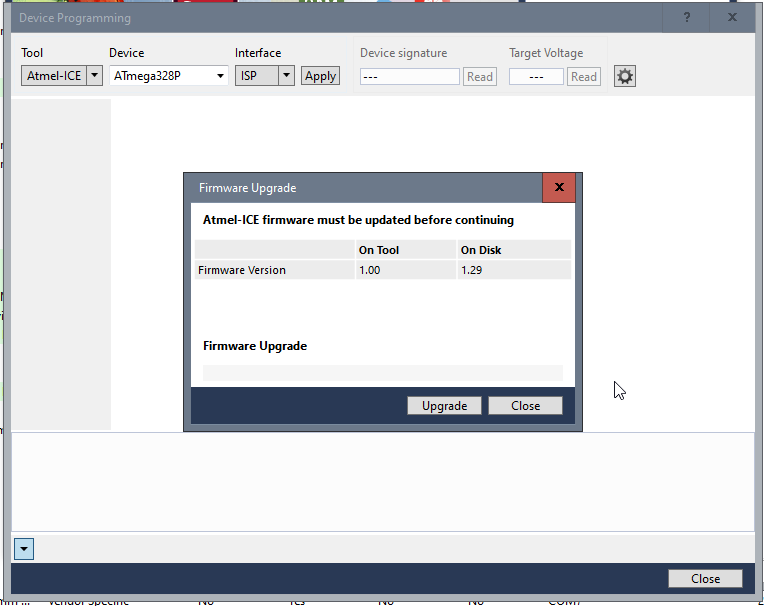Open the Tool dropdown showing Atmel-ICE
This screenshot has width=764, height=606.
point(62,76)
